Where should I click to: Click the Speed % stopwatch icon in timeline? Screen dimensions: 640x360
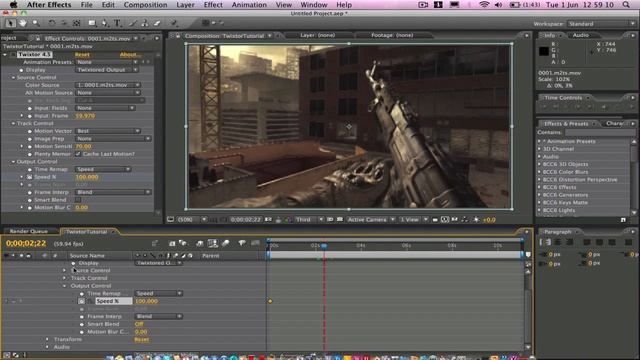[x=81, y=301]
